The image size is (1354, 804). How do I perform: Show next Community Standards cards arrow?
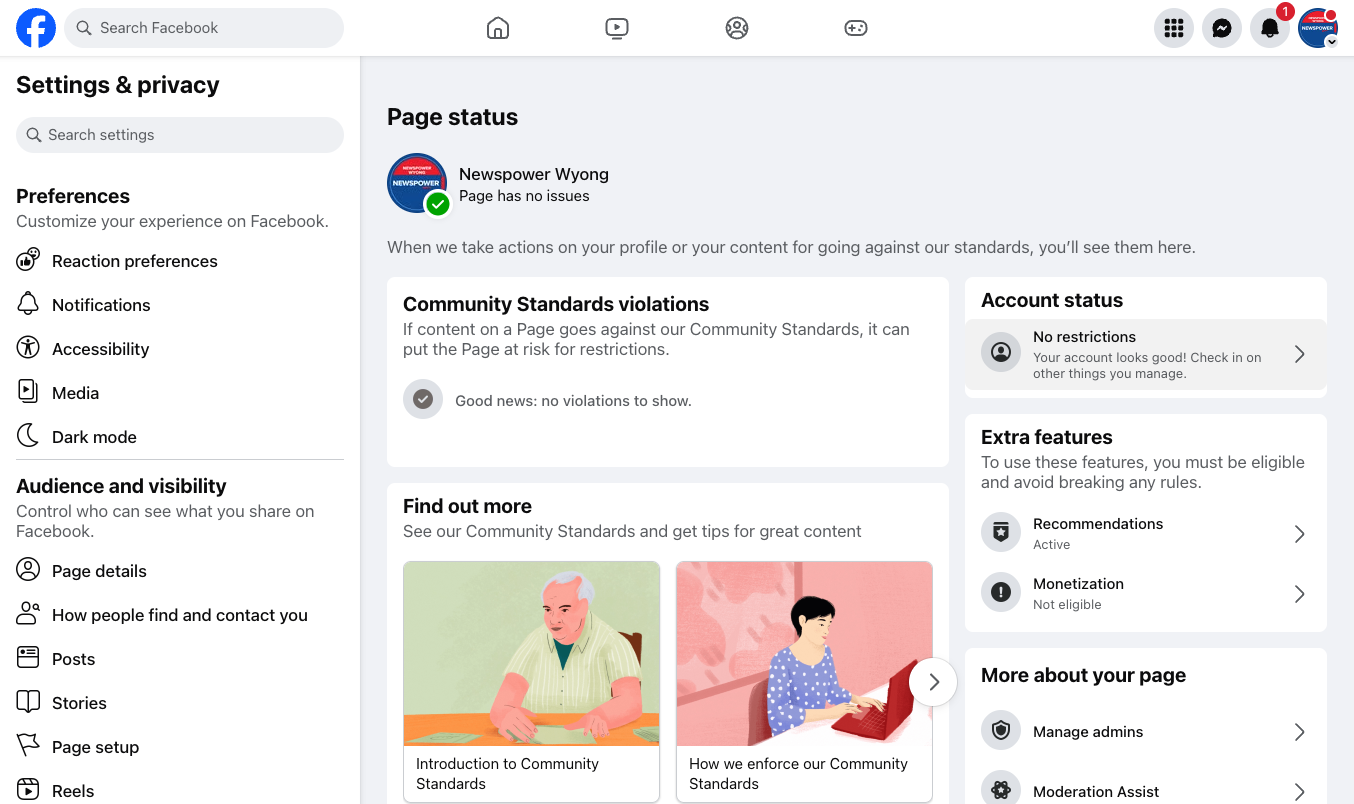(x=933, y=682)
